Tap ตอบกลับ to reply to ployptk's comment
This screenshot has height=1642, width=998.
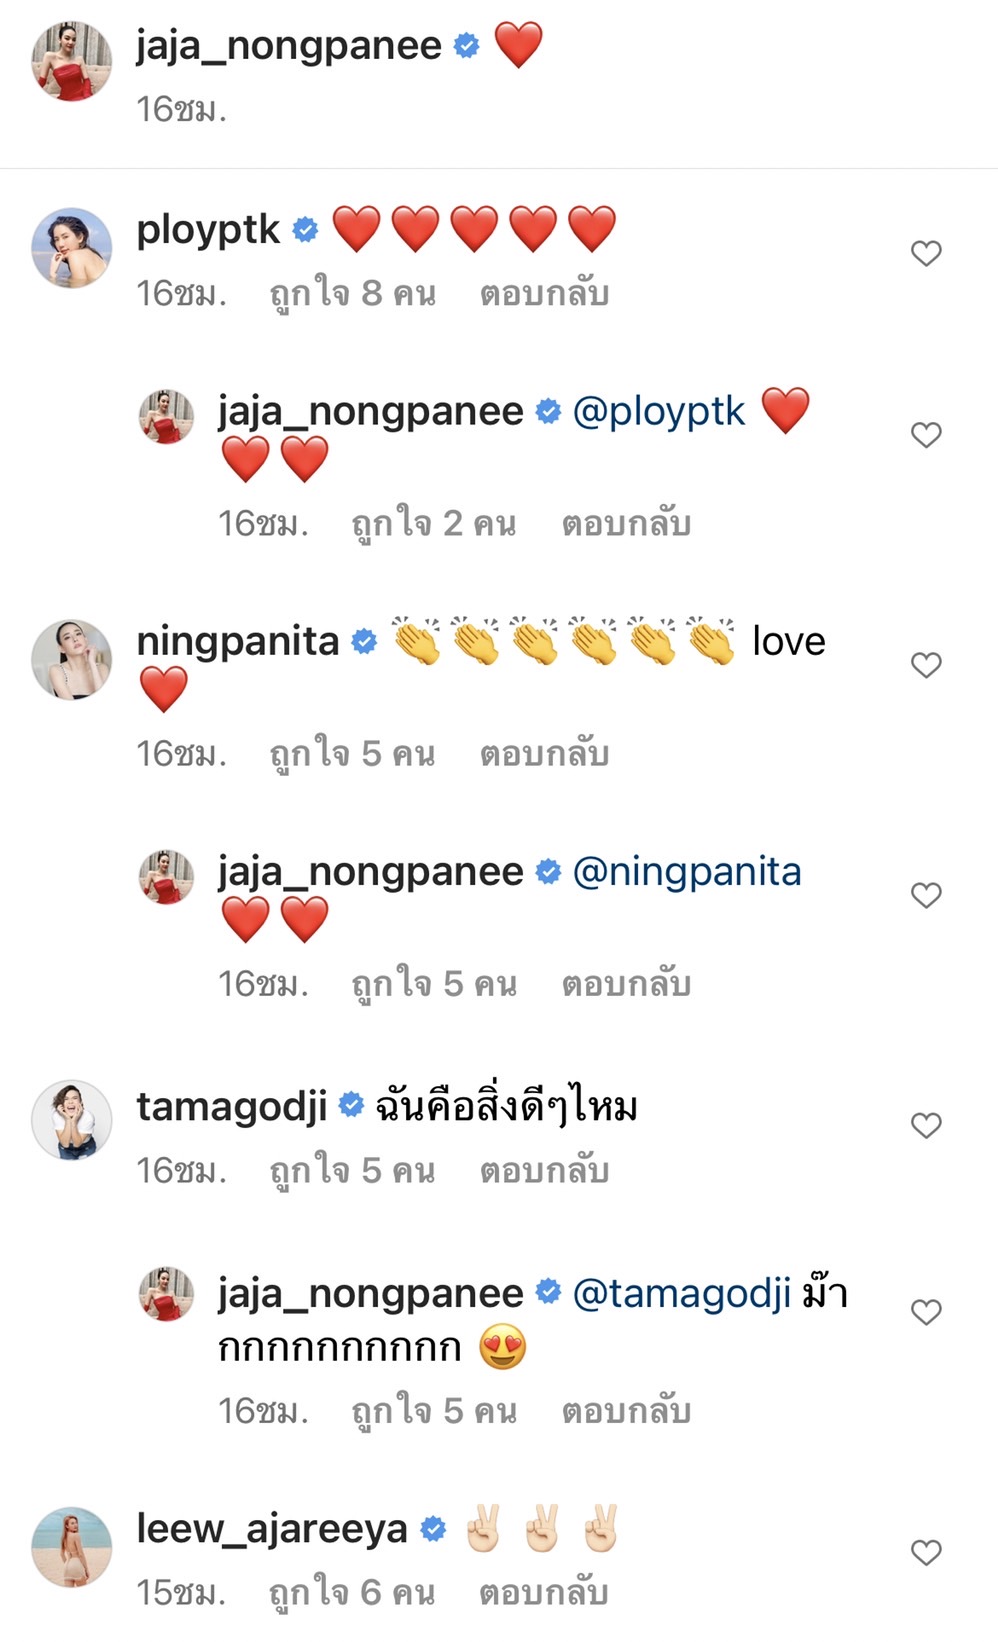(546, 293)
